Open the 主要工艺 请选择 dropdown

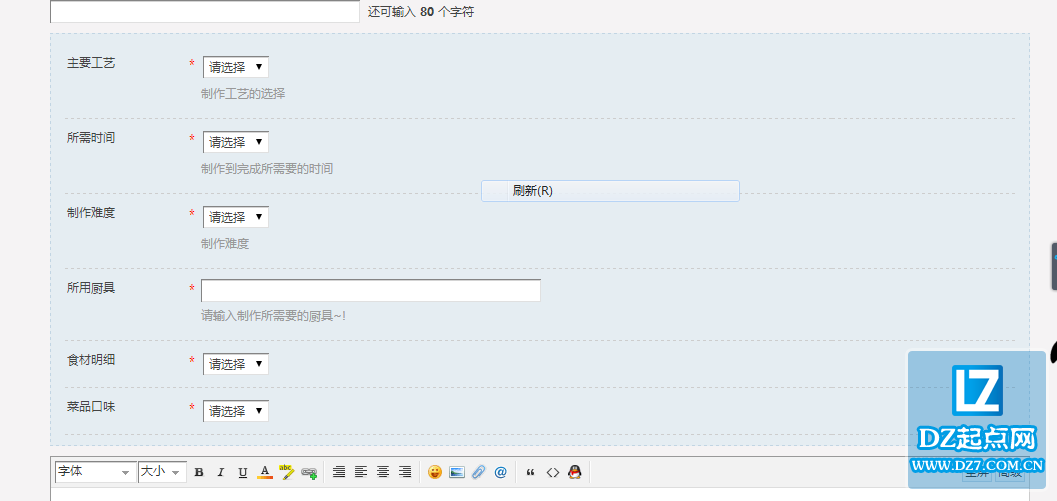pyautogui.click(x=235, y=67)
